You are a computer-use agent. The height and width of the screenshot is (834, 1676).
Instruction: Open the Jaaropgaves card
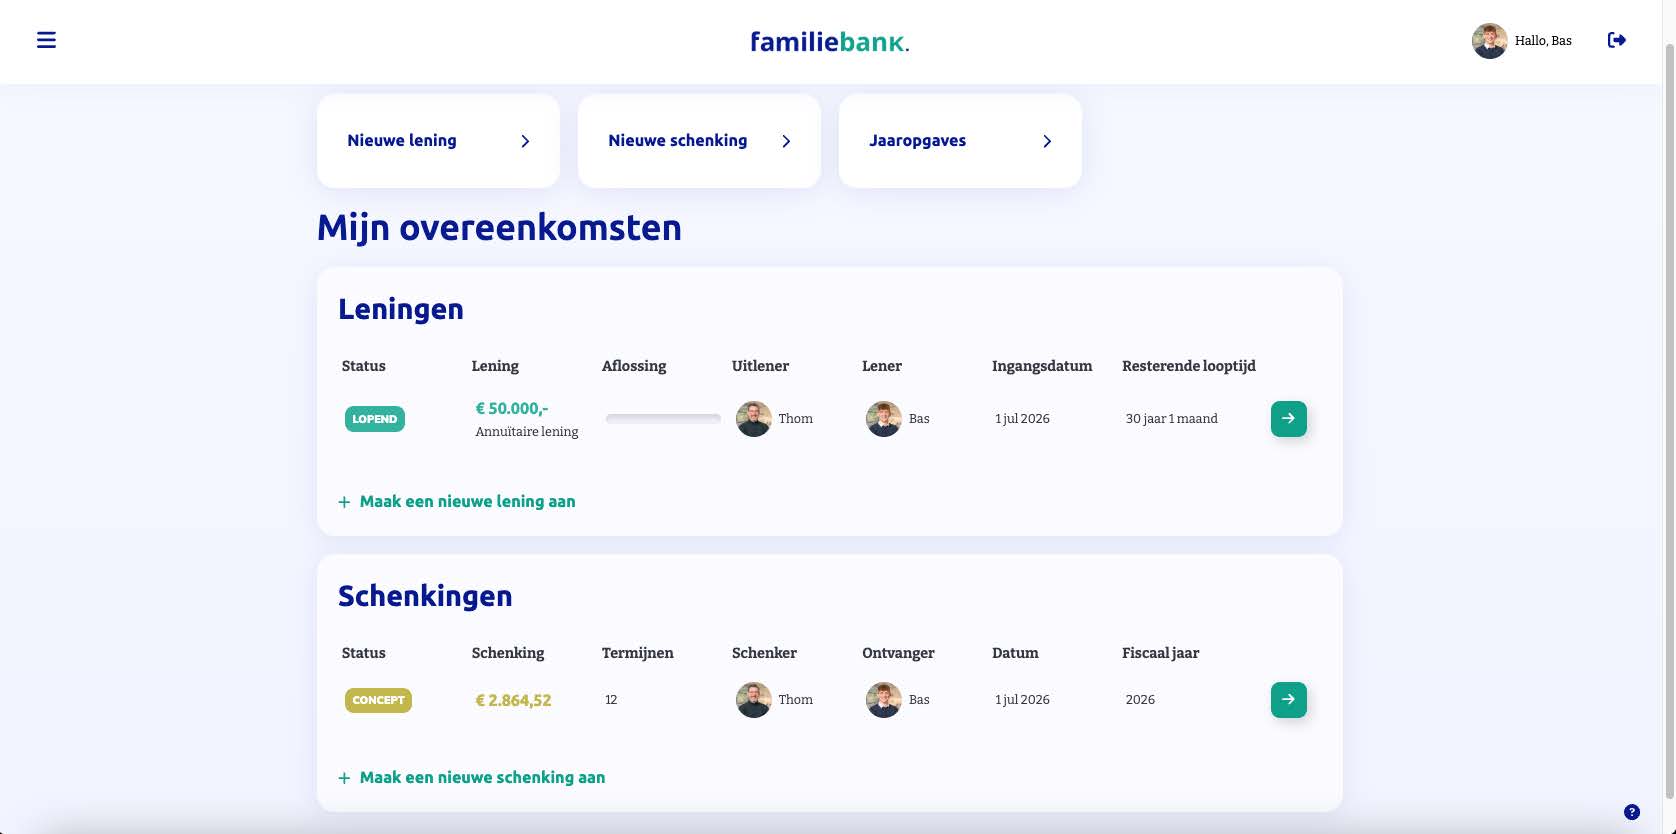click(960, 141)
